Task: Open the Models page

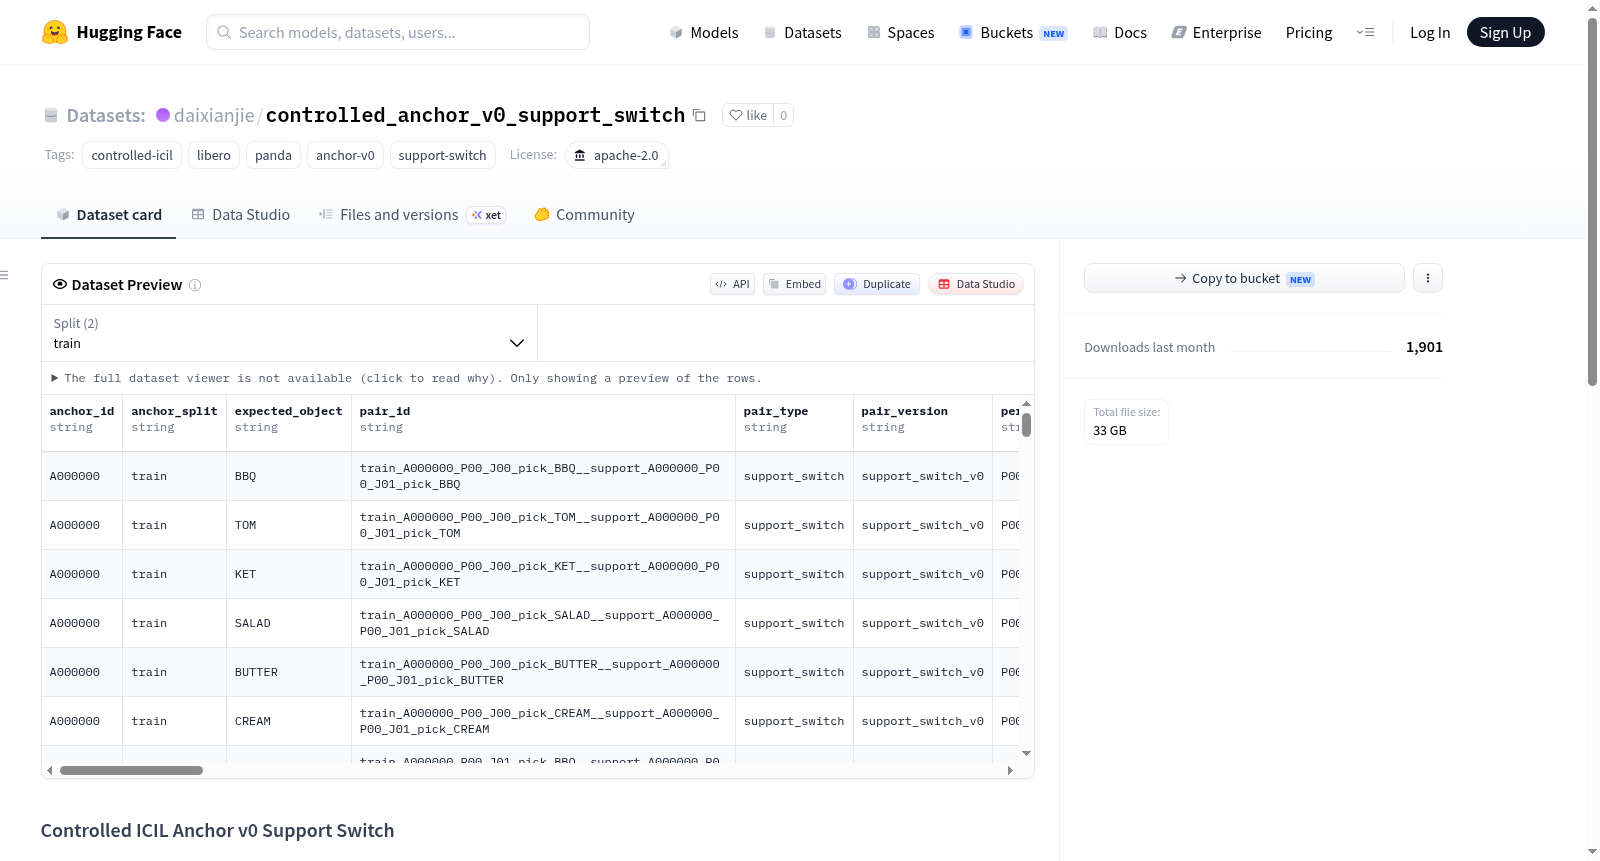Action: pos(704,32)
